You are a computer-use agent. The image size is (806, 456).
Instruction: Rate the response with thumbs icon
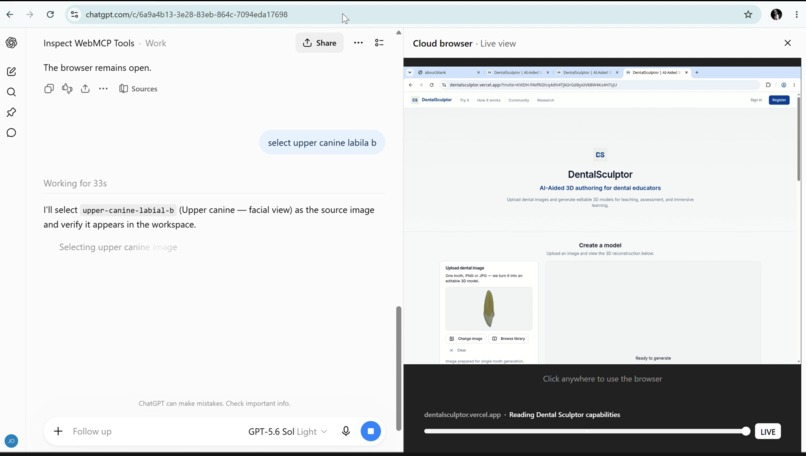coord(67,88)
